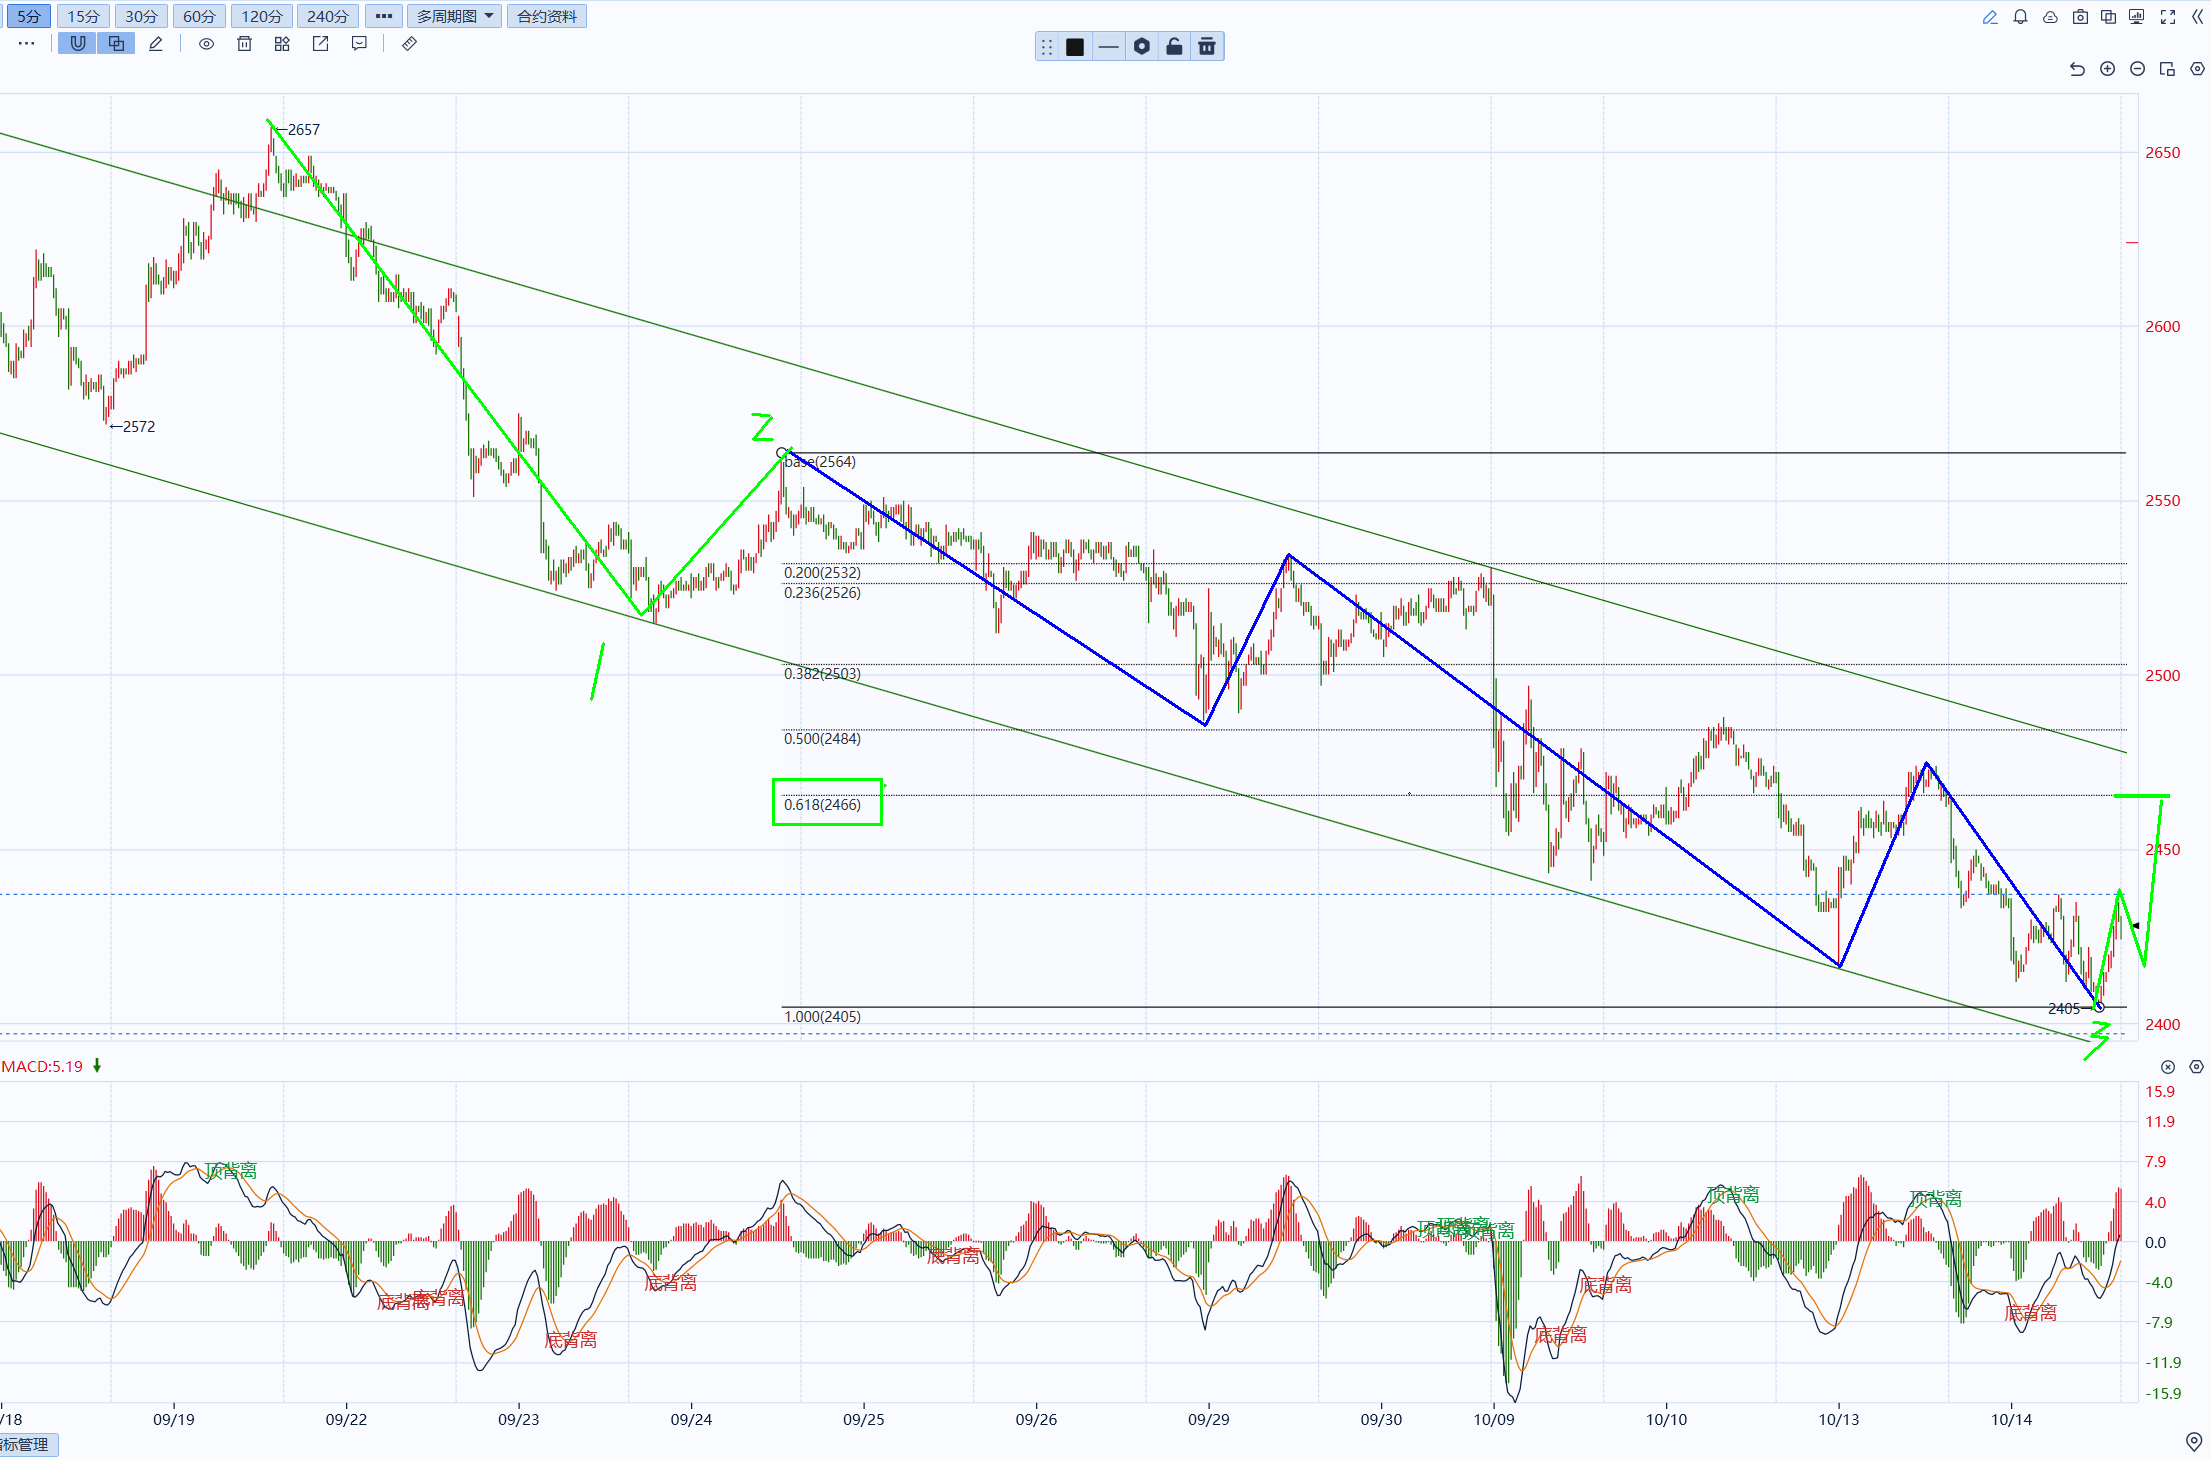Unlock the selected drawing with lock icon

pyautogui.click(x=1174, y=46)
